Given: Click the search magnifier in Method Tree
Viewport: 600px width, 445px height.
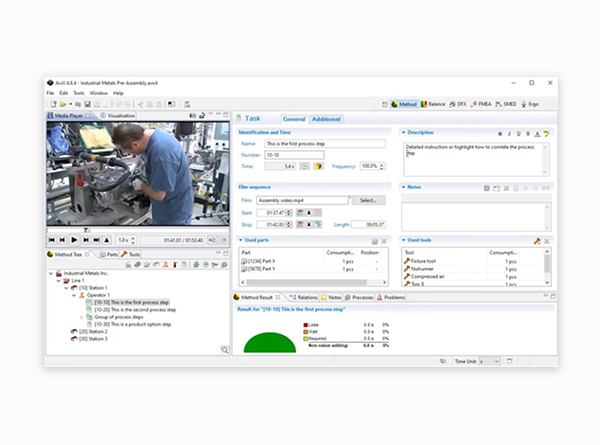Looking at the screenshot, I should 225,349.
